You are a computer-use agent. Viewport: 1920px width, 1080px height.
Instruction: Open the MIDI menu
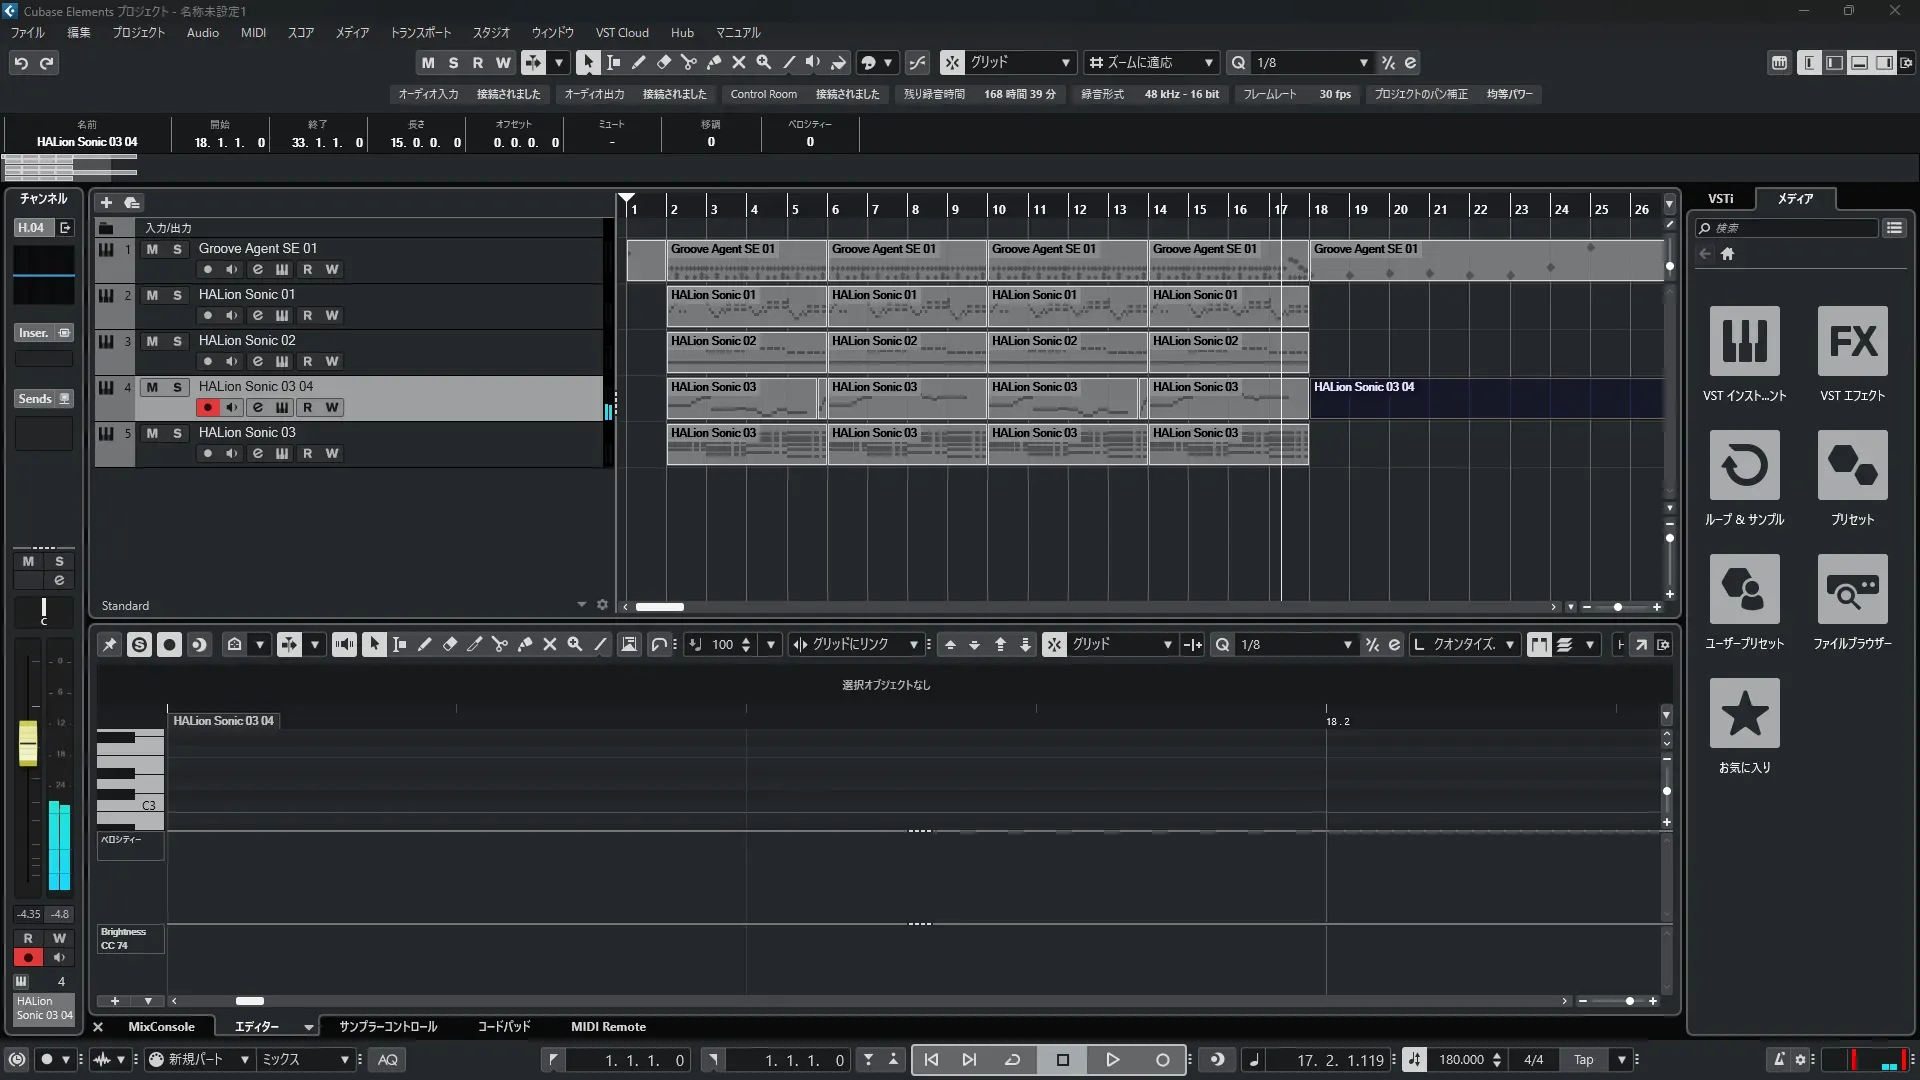pos(253,32)
